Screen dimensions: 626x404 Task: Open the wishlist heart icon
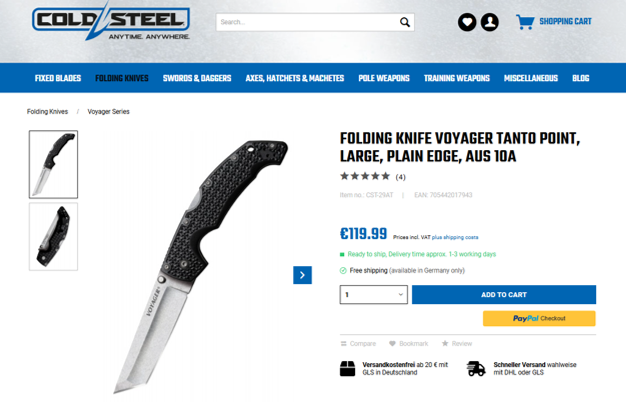pos(467,22)
